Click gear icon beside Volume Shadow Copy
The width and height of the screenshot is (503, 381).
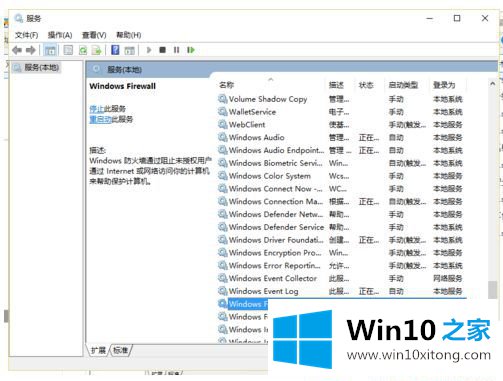(x=222, y=99)
